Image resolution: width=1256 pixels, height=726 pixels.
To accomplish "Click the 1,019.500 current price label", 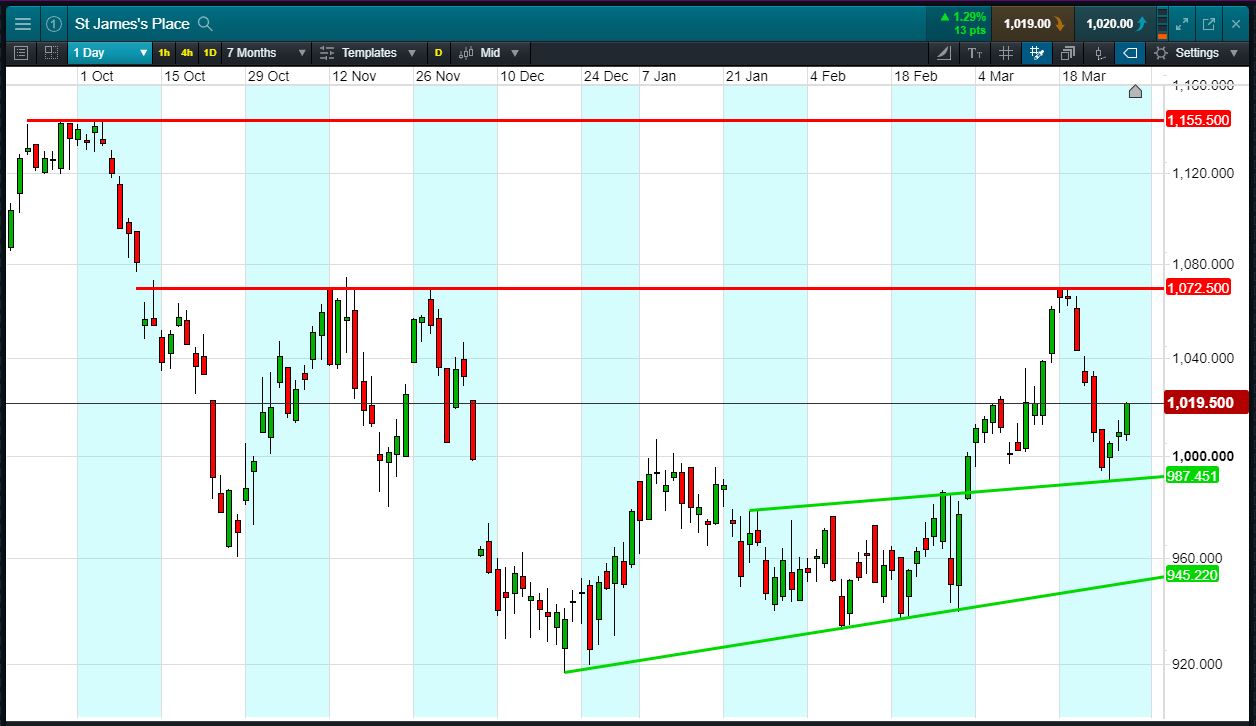I will coord(1208,403).
